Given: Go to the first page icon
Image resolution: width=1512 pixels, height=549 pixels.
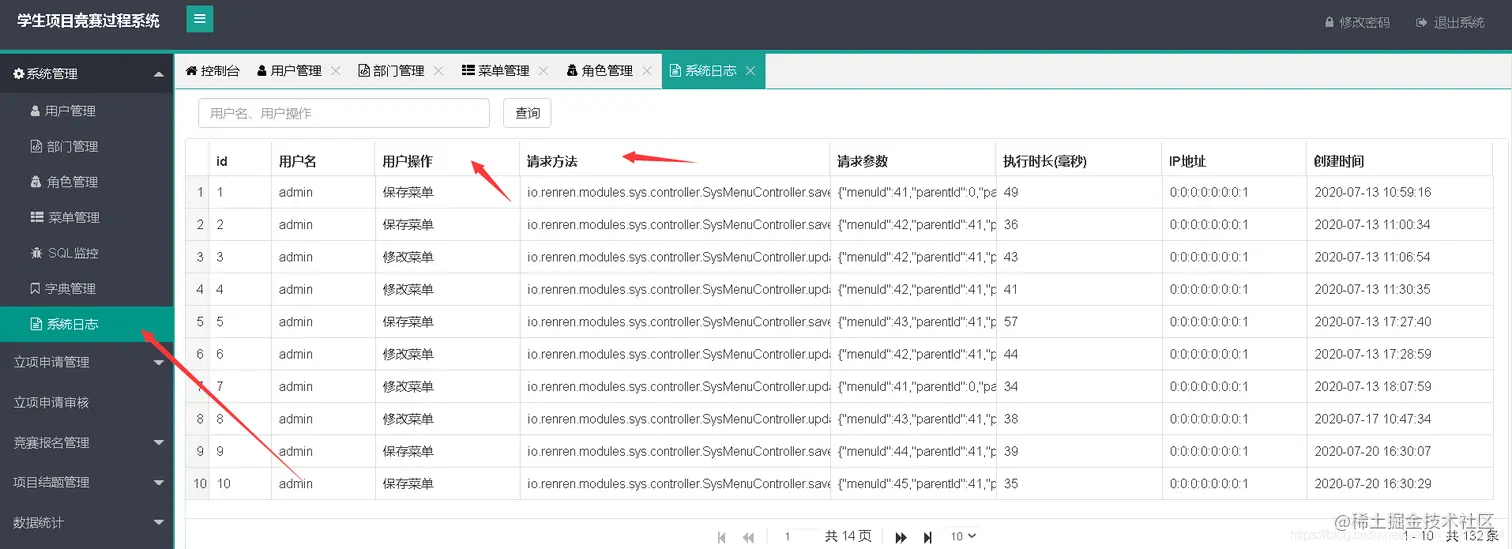Looking at the screenshot, I should point(722,537).
